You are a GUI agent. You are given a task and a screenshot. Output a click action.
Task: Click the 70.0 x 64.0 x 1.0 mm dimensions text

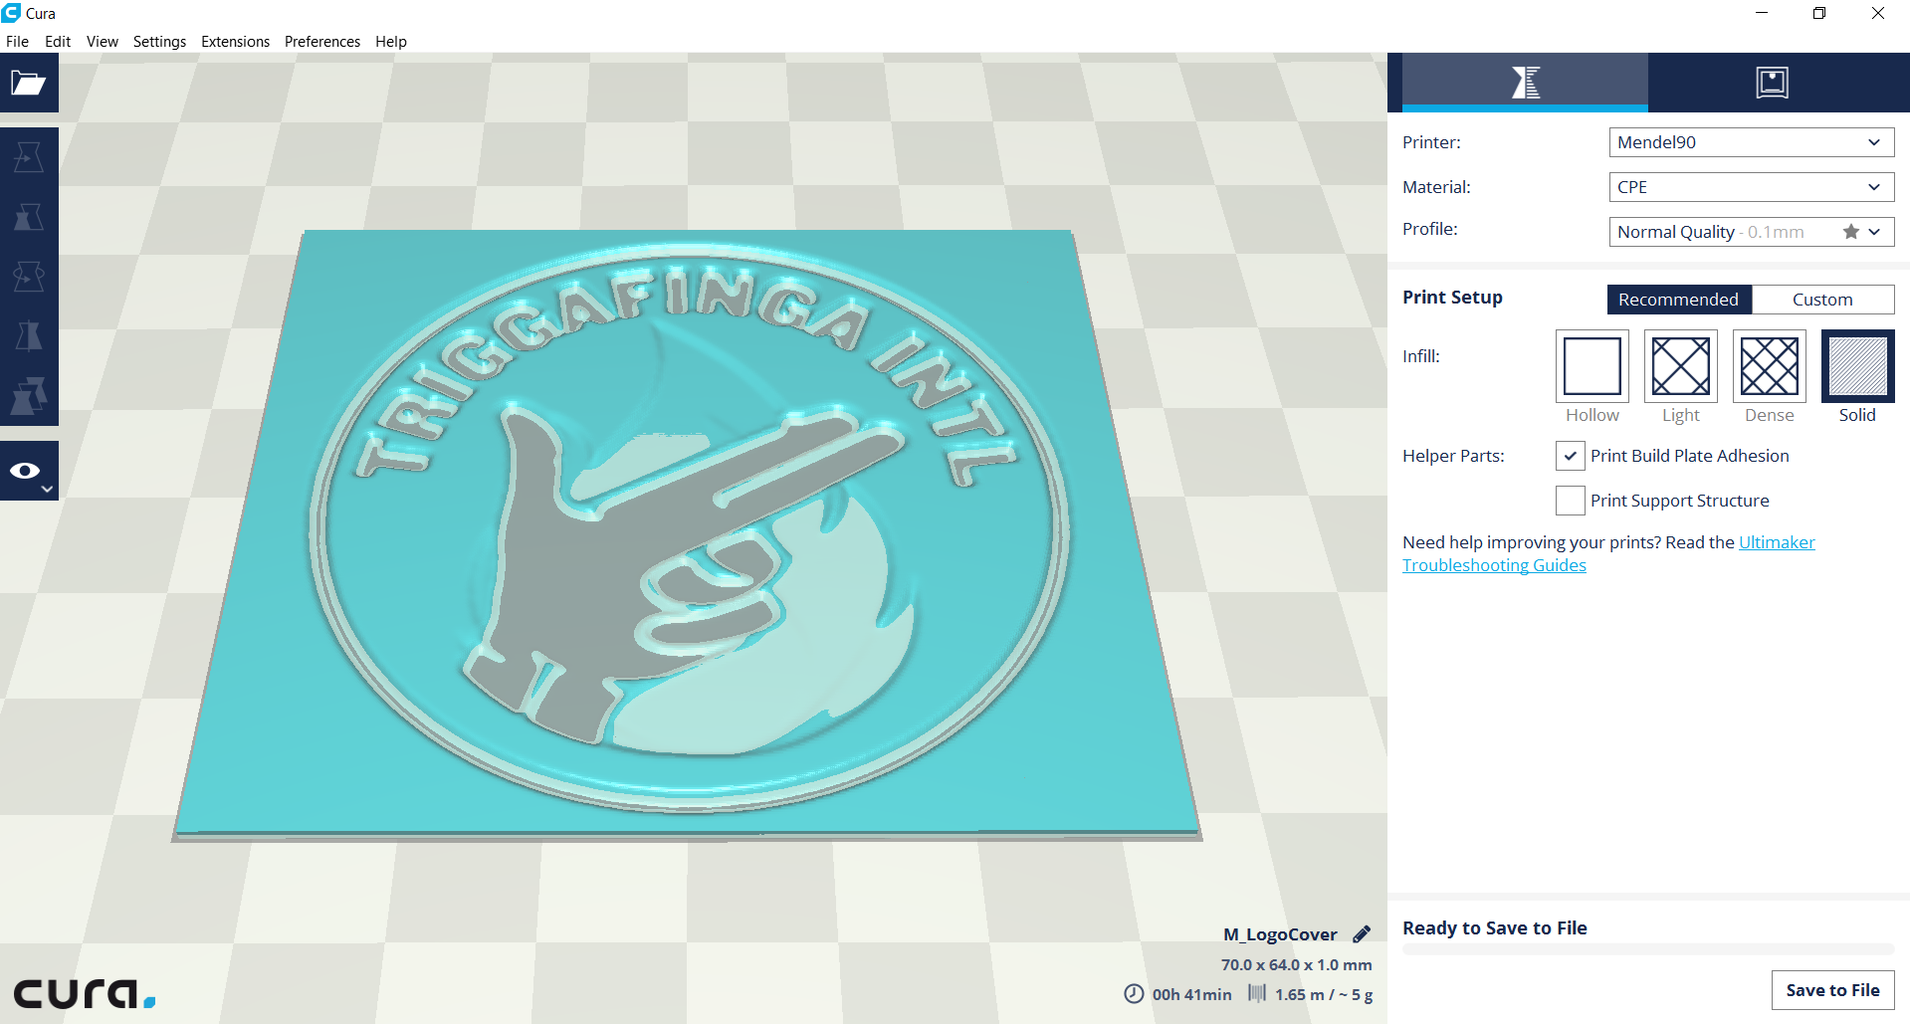[x=1296, y=965]
